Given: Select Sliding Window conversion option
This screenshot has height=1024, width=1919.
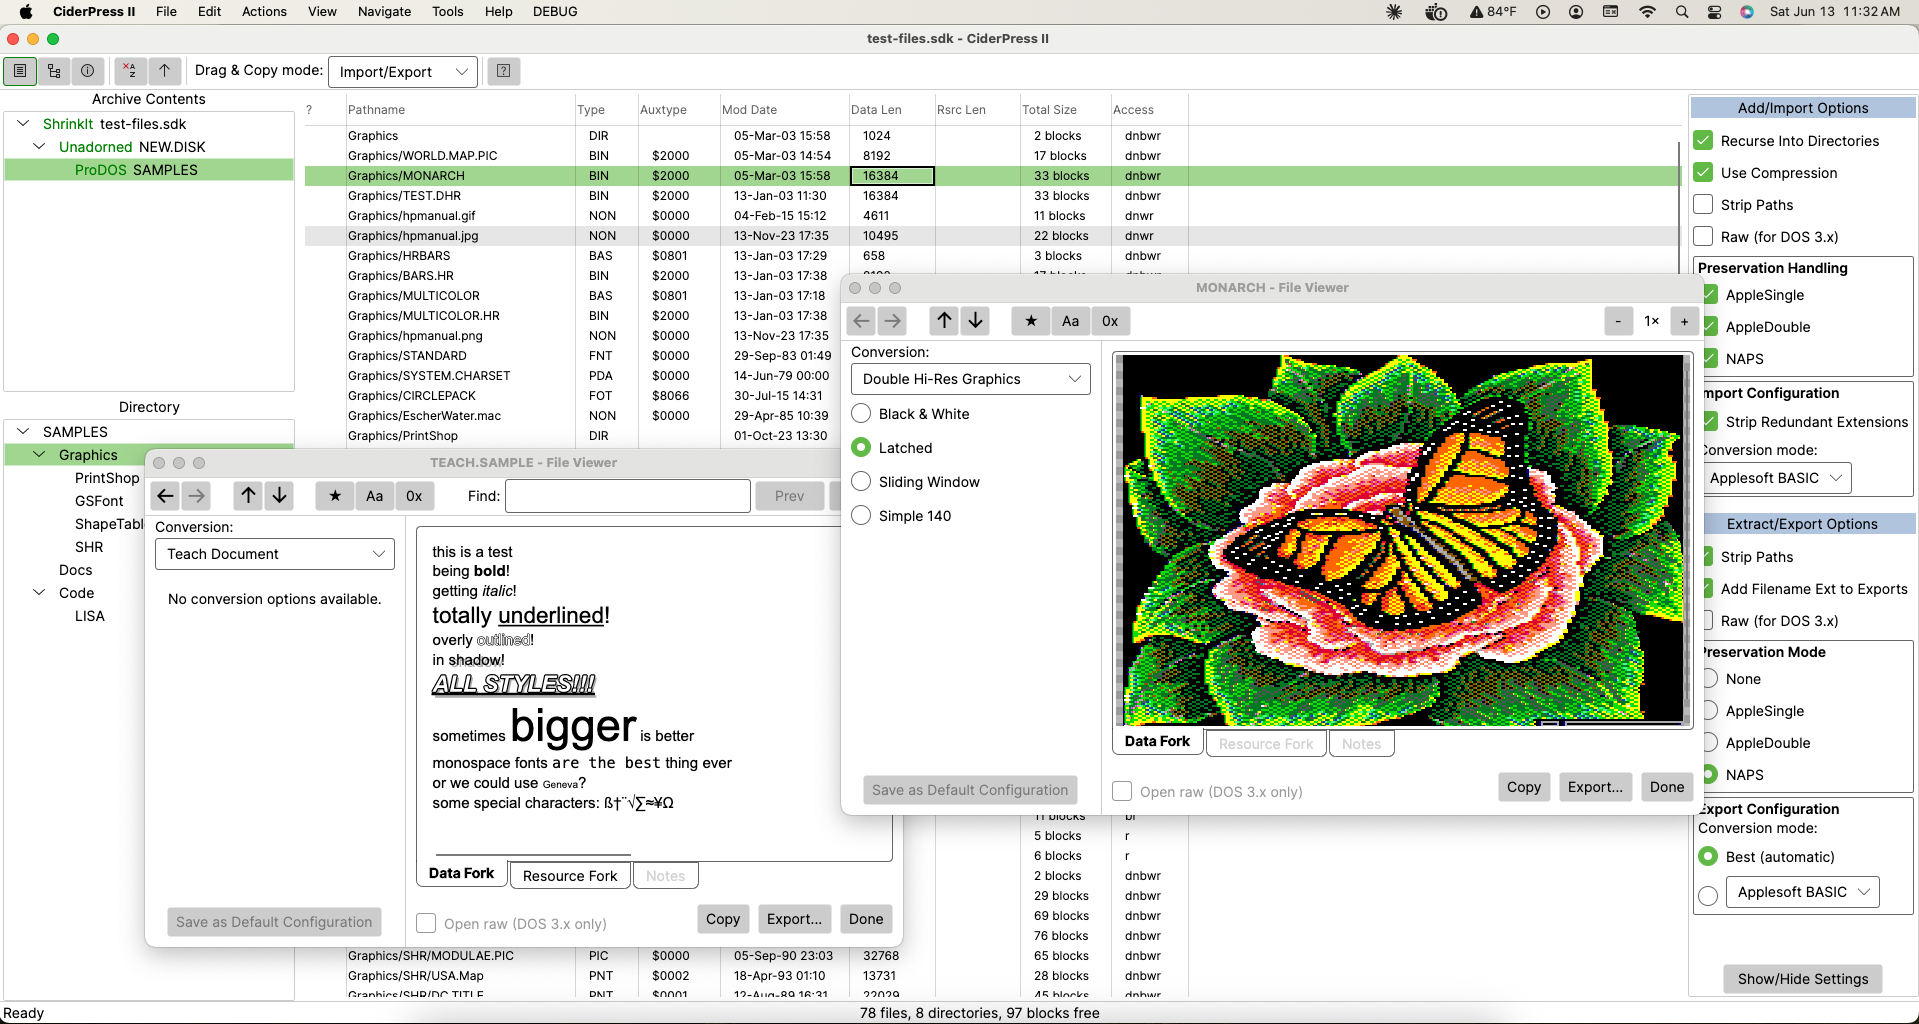Looking at the screenshot, I should (x=861, y=482).
